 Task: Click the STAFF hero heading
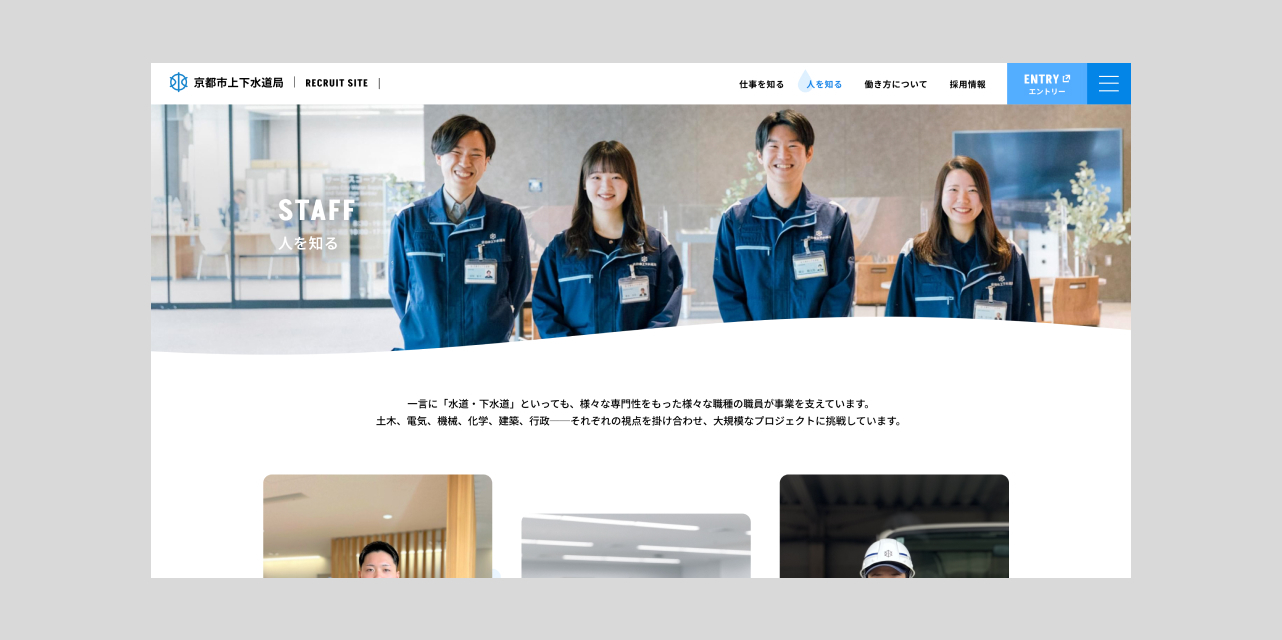click(317, 210)
